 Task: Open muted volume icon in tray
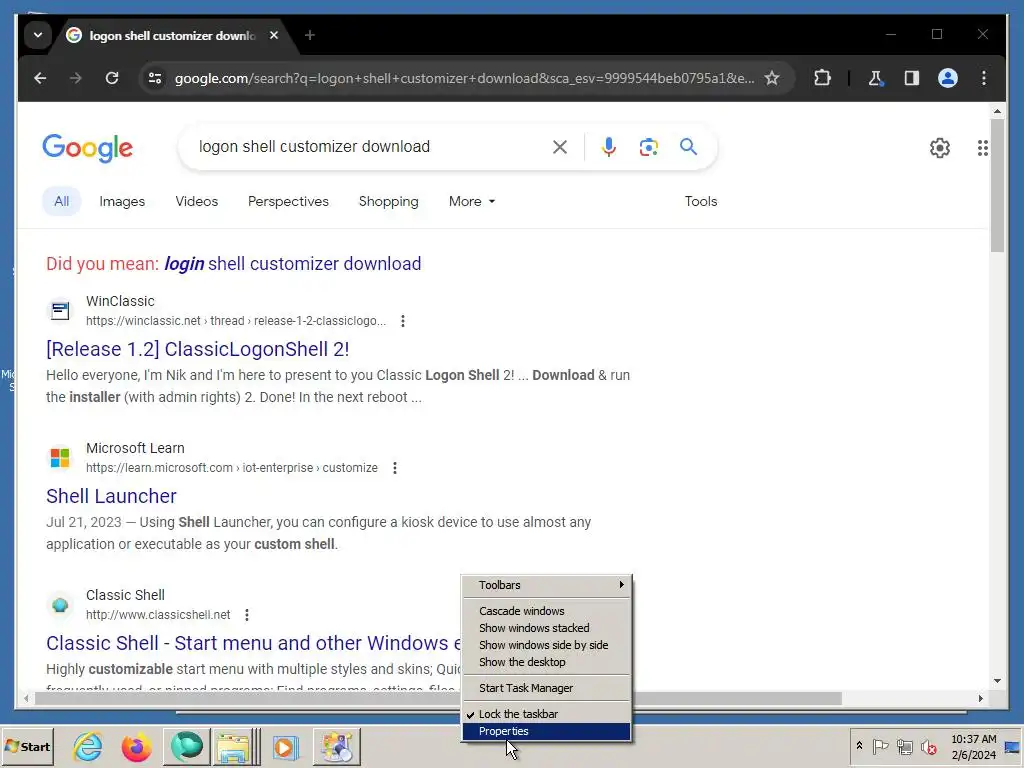coord(928,746)
